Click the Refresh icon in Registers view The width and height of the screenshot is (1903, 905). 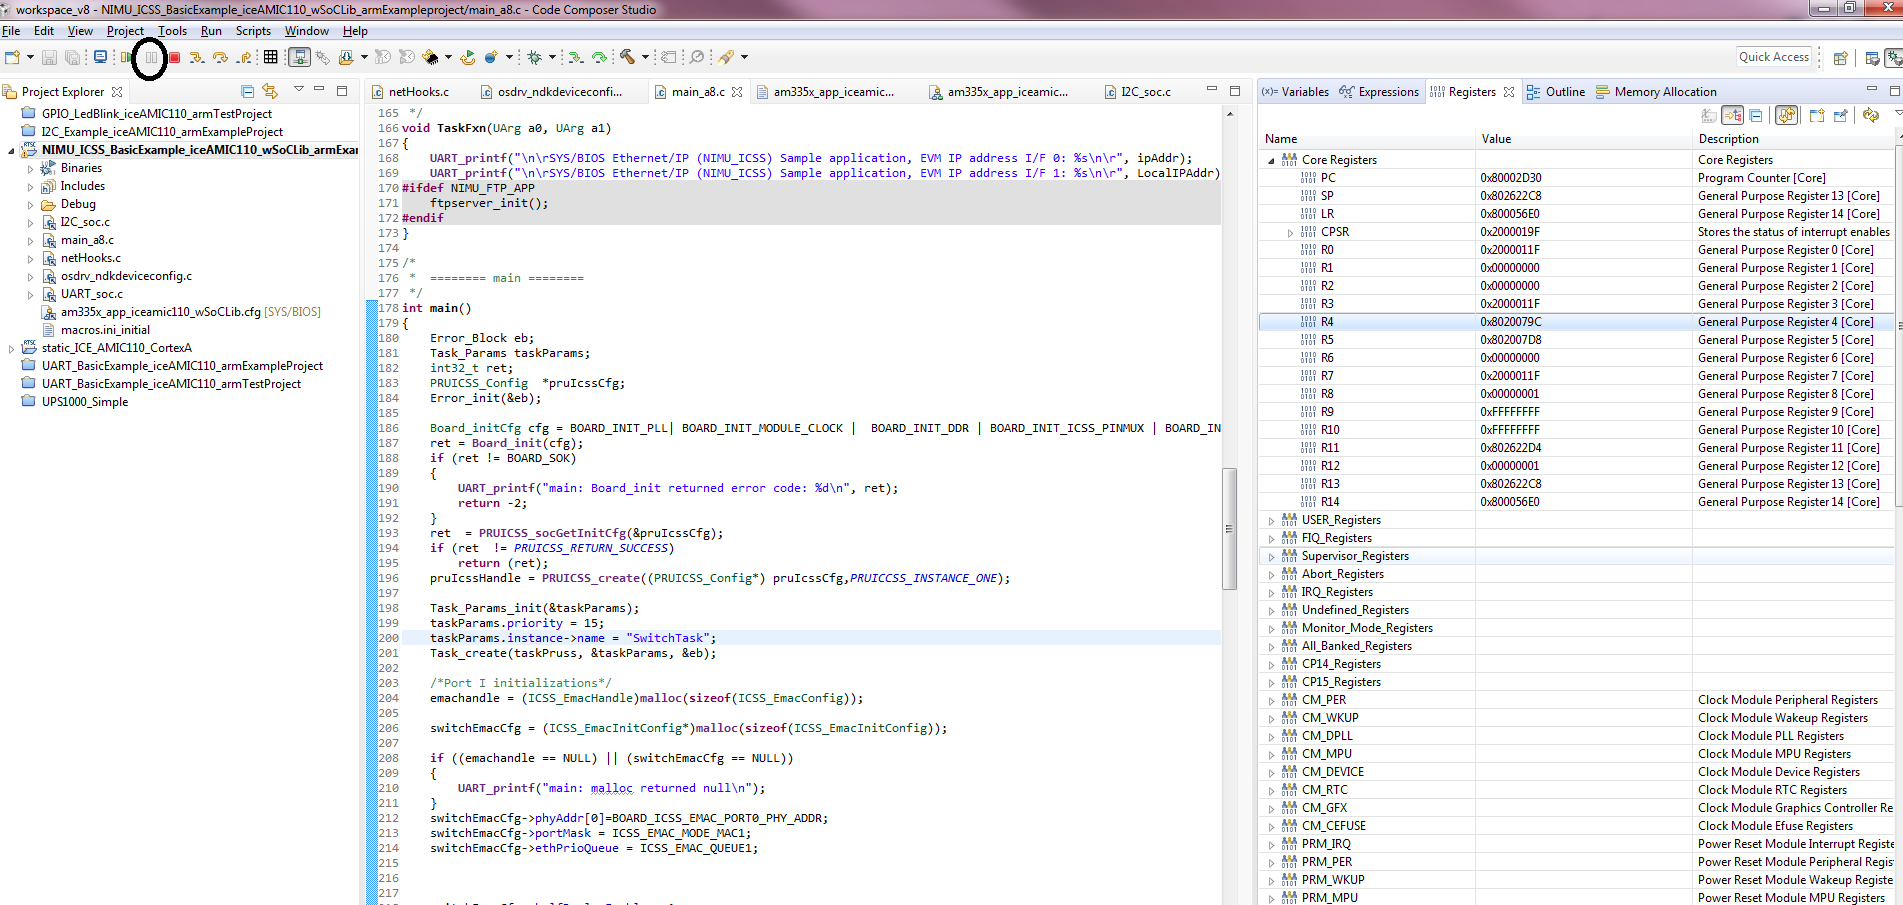1870,116
